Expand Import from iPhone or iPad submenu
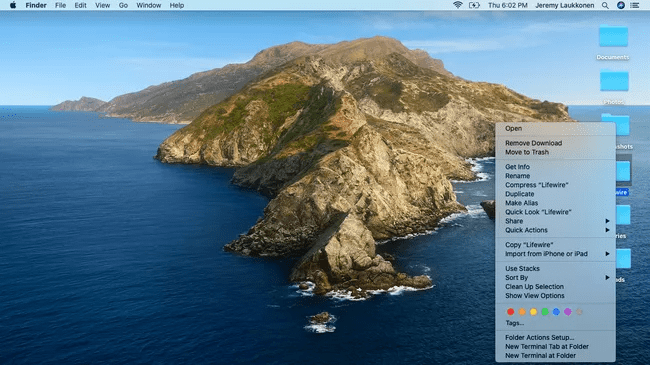Viewport: 650px width, 365px height. tap(555, 254)
